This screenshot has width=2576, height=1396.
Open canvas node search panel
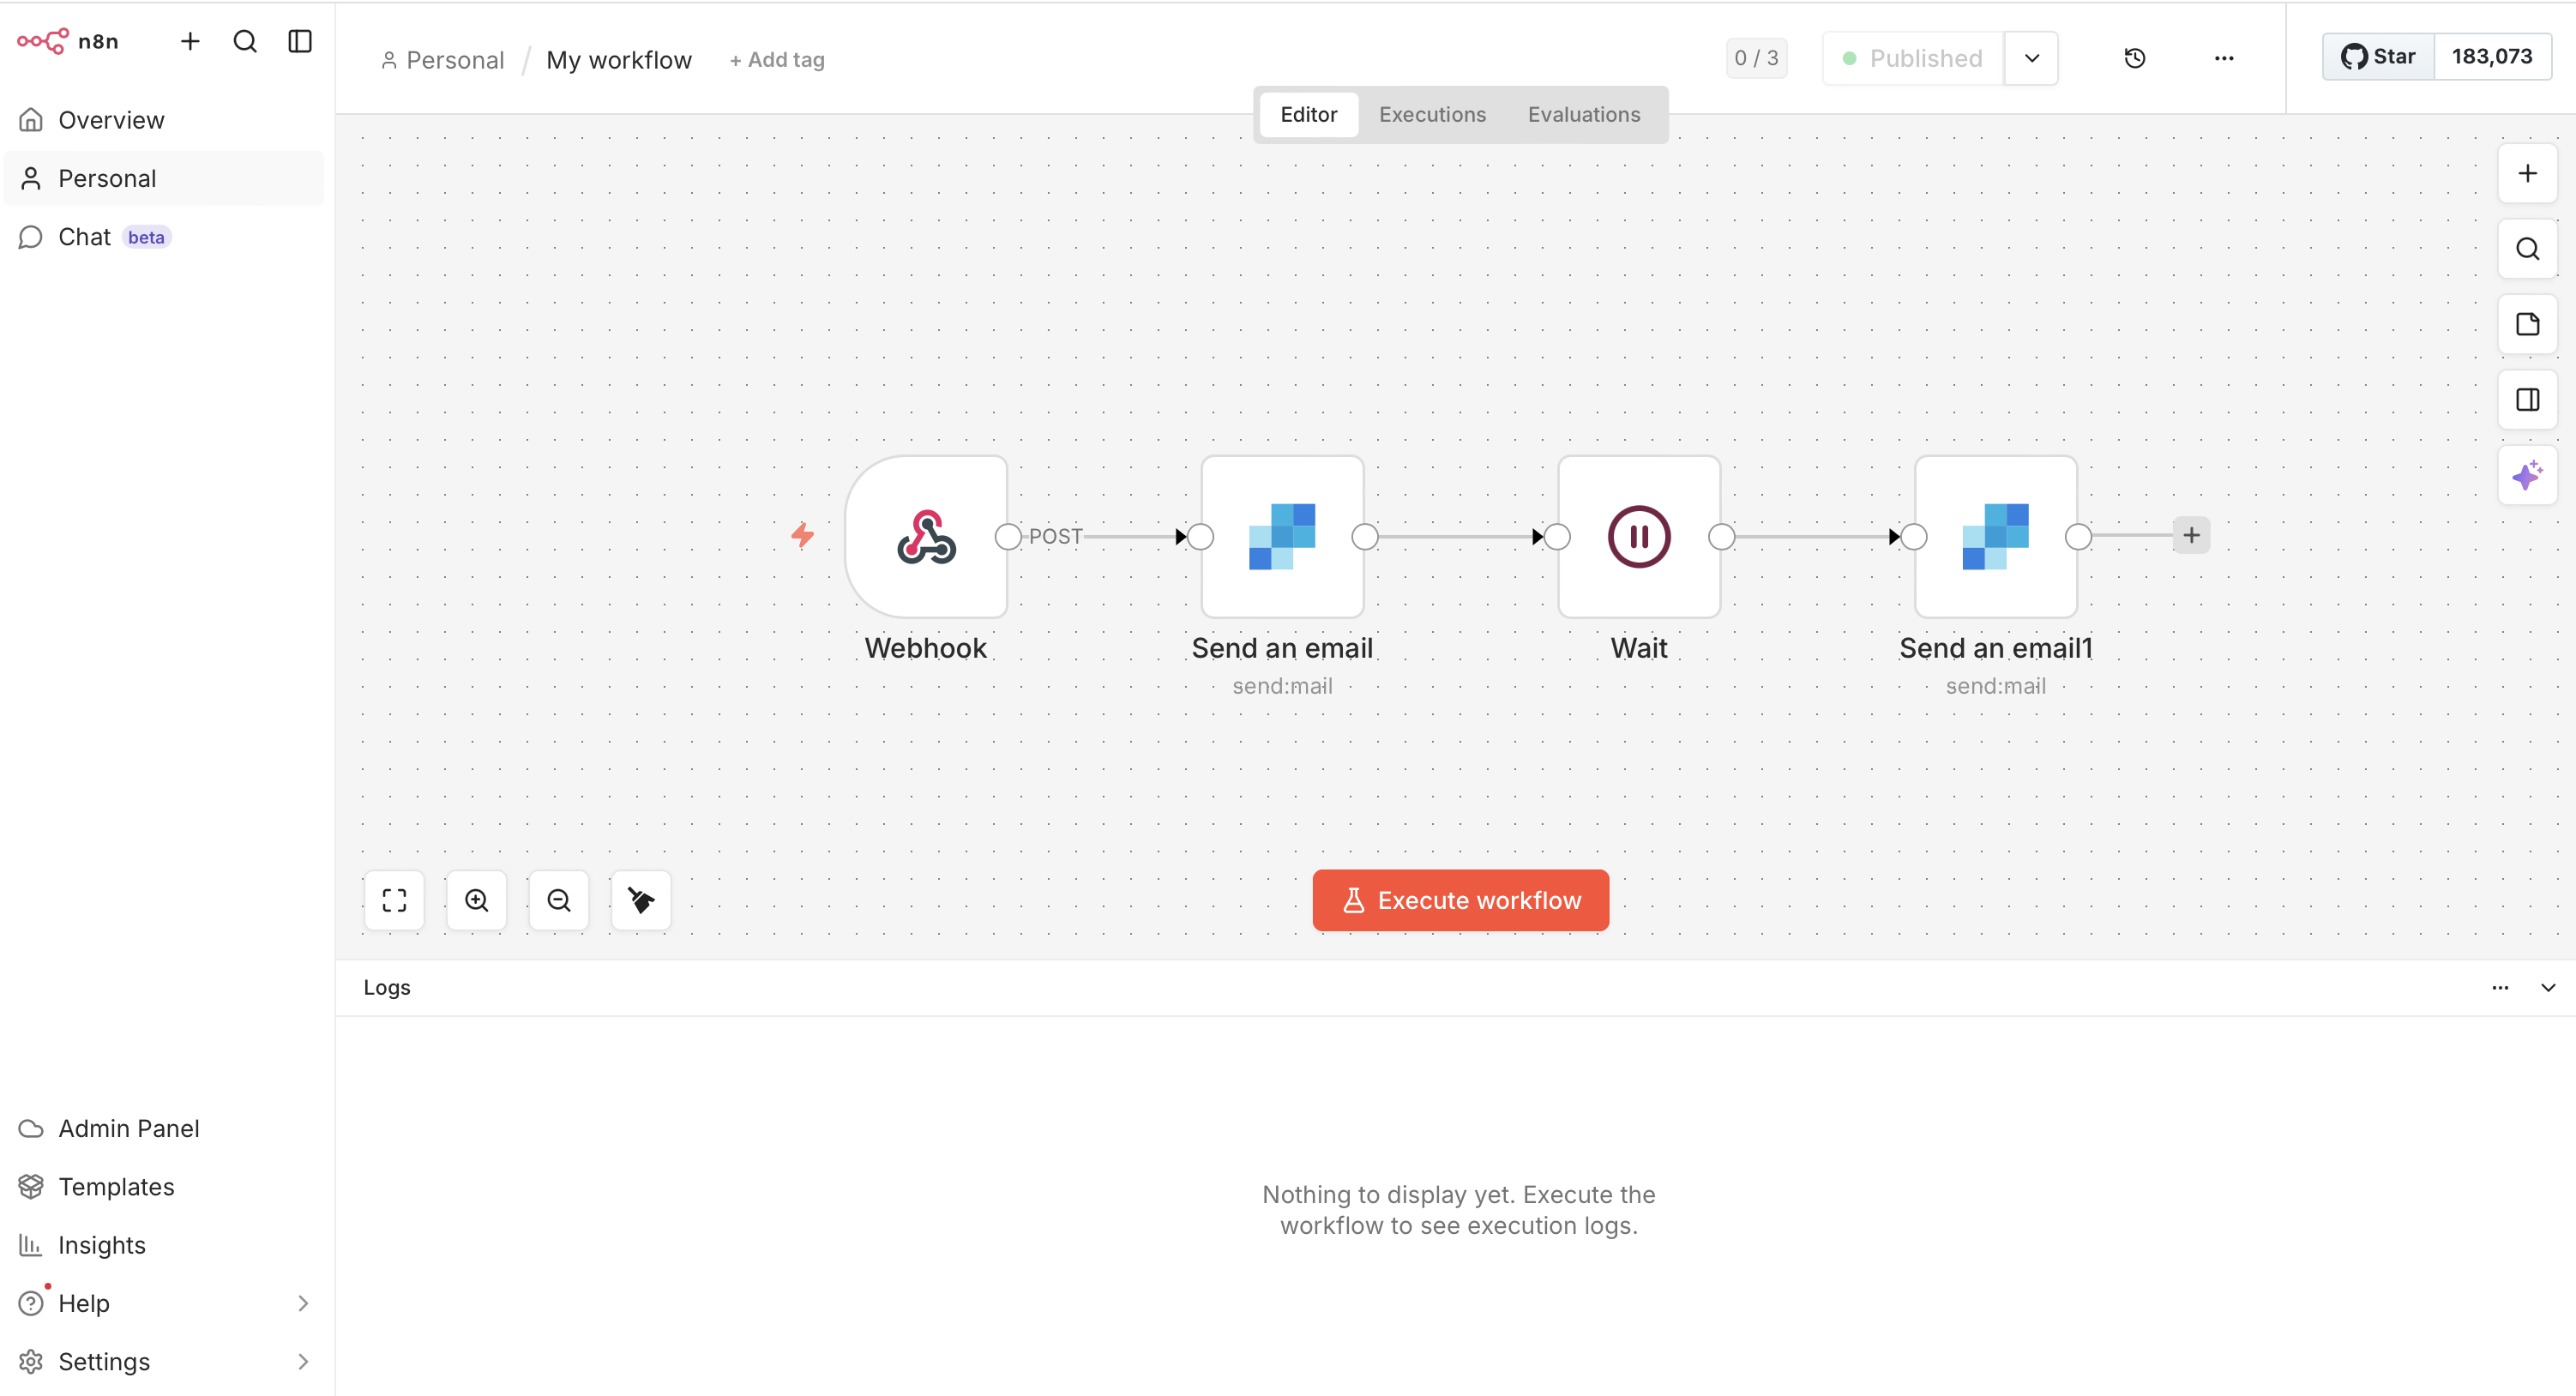2527,249
